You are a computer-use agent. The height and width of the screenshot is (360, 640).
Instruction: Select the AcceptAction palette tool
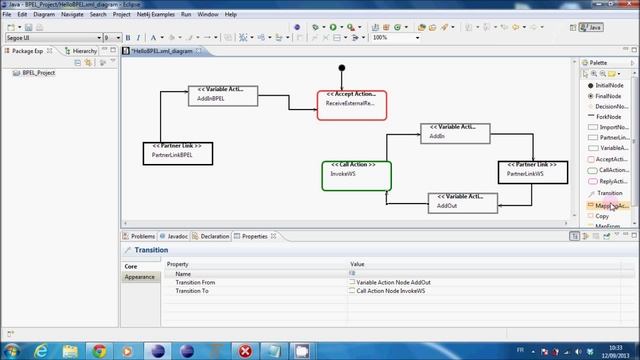(x=608, y=159)
